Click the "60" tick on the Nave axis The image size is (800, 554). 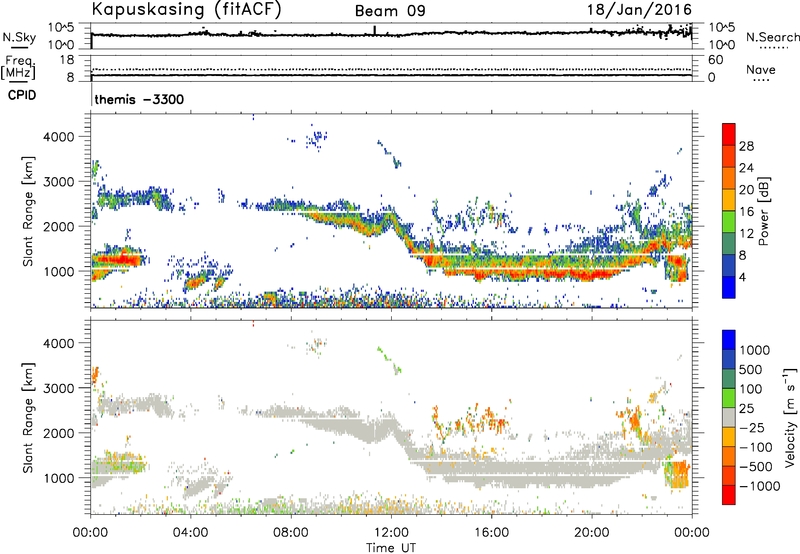715,60
